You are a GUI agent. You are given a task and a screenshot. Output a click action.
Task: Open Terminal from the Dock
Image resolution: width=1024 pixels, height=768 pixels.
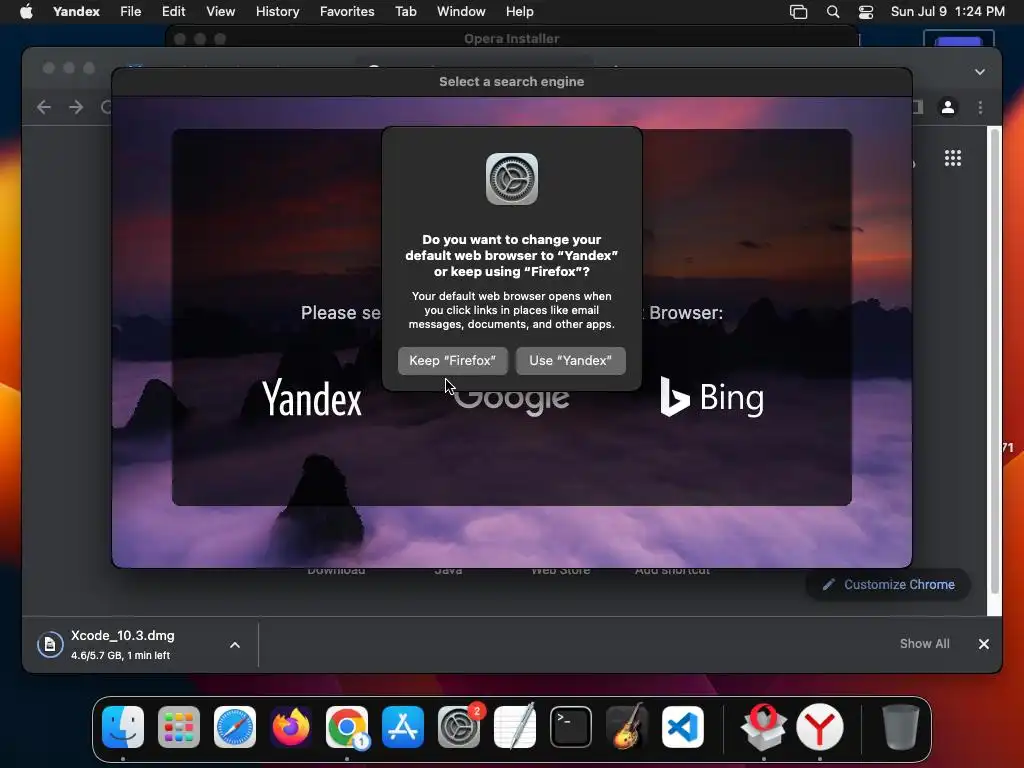pos(571,727)
